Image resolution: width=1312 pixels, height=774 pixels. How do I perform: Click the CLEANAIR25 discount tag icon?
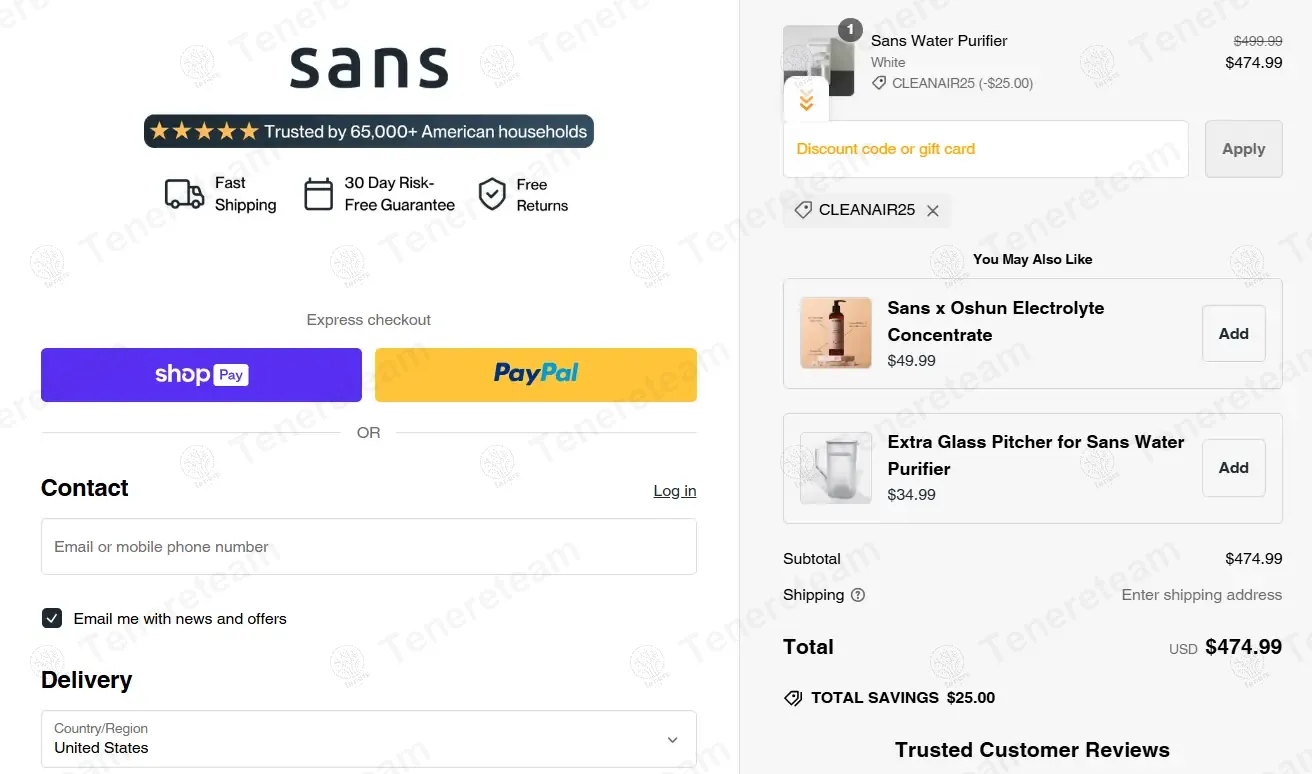(x=803, y=210)
